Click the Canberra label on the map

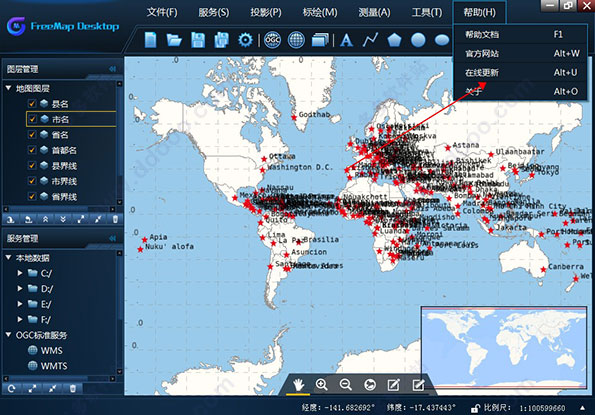coord(566,267)
